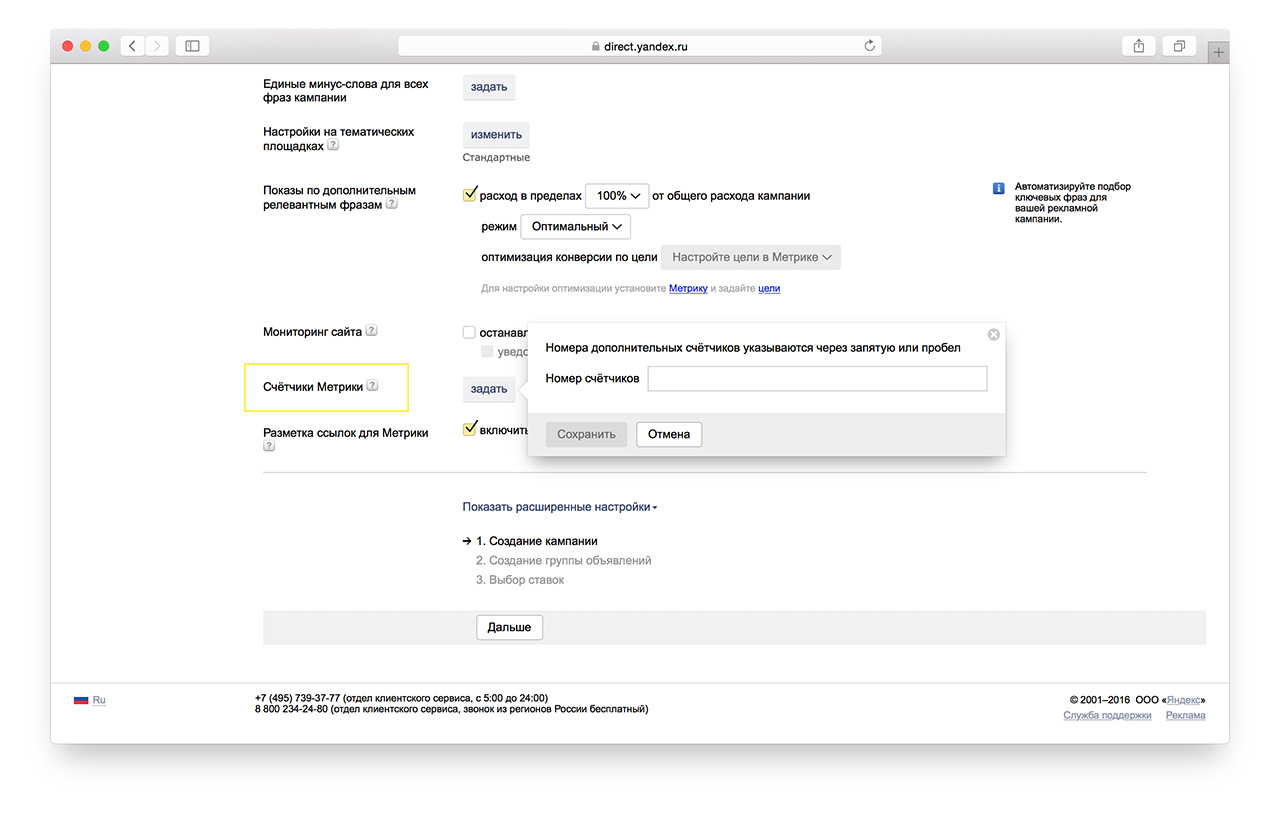Show all tabs overview icon
Viewport: 1280px width, 816px height.
pos(1180,46)
